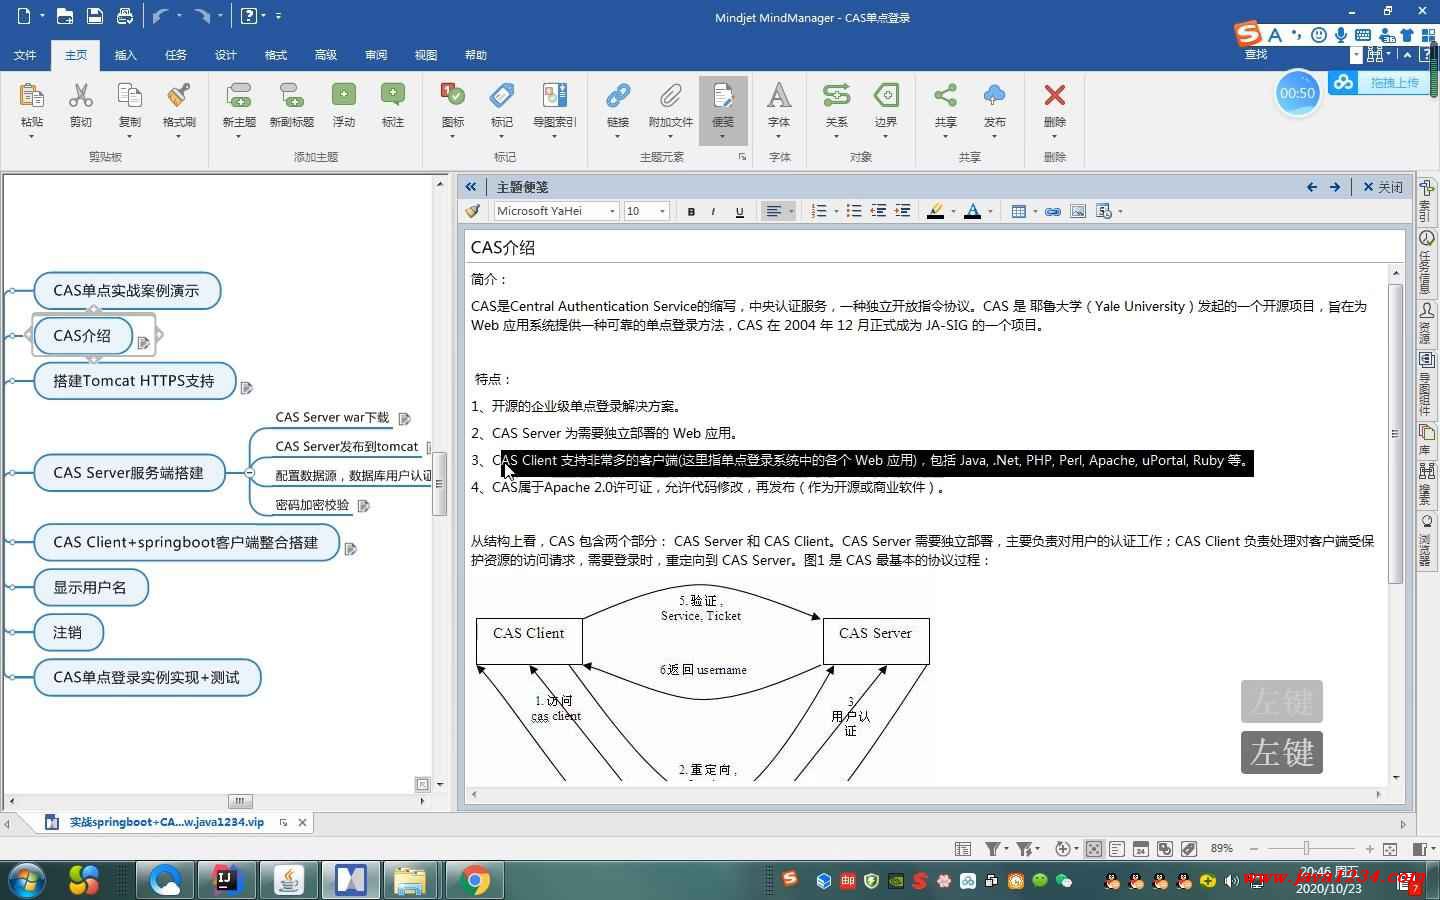The width and height of the screenshot is (1440, 900).
Task: Go to previous topic note arrow
Action: pyautogui.click(x=1312, y=187)
